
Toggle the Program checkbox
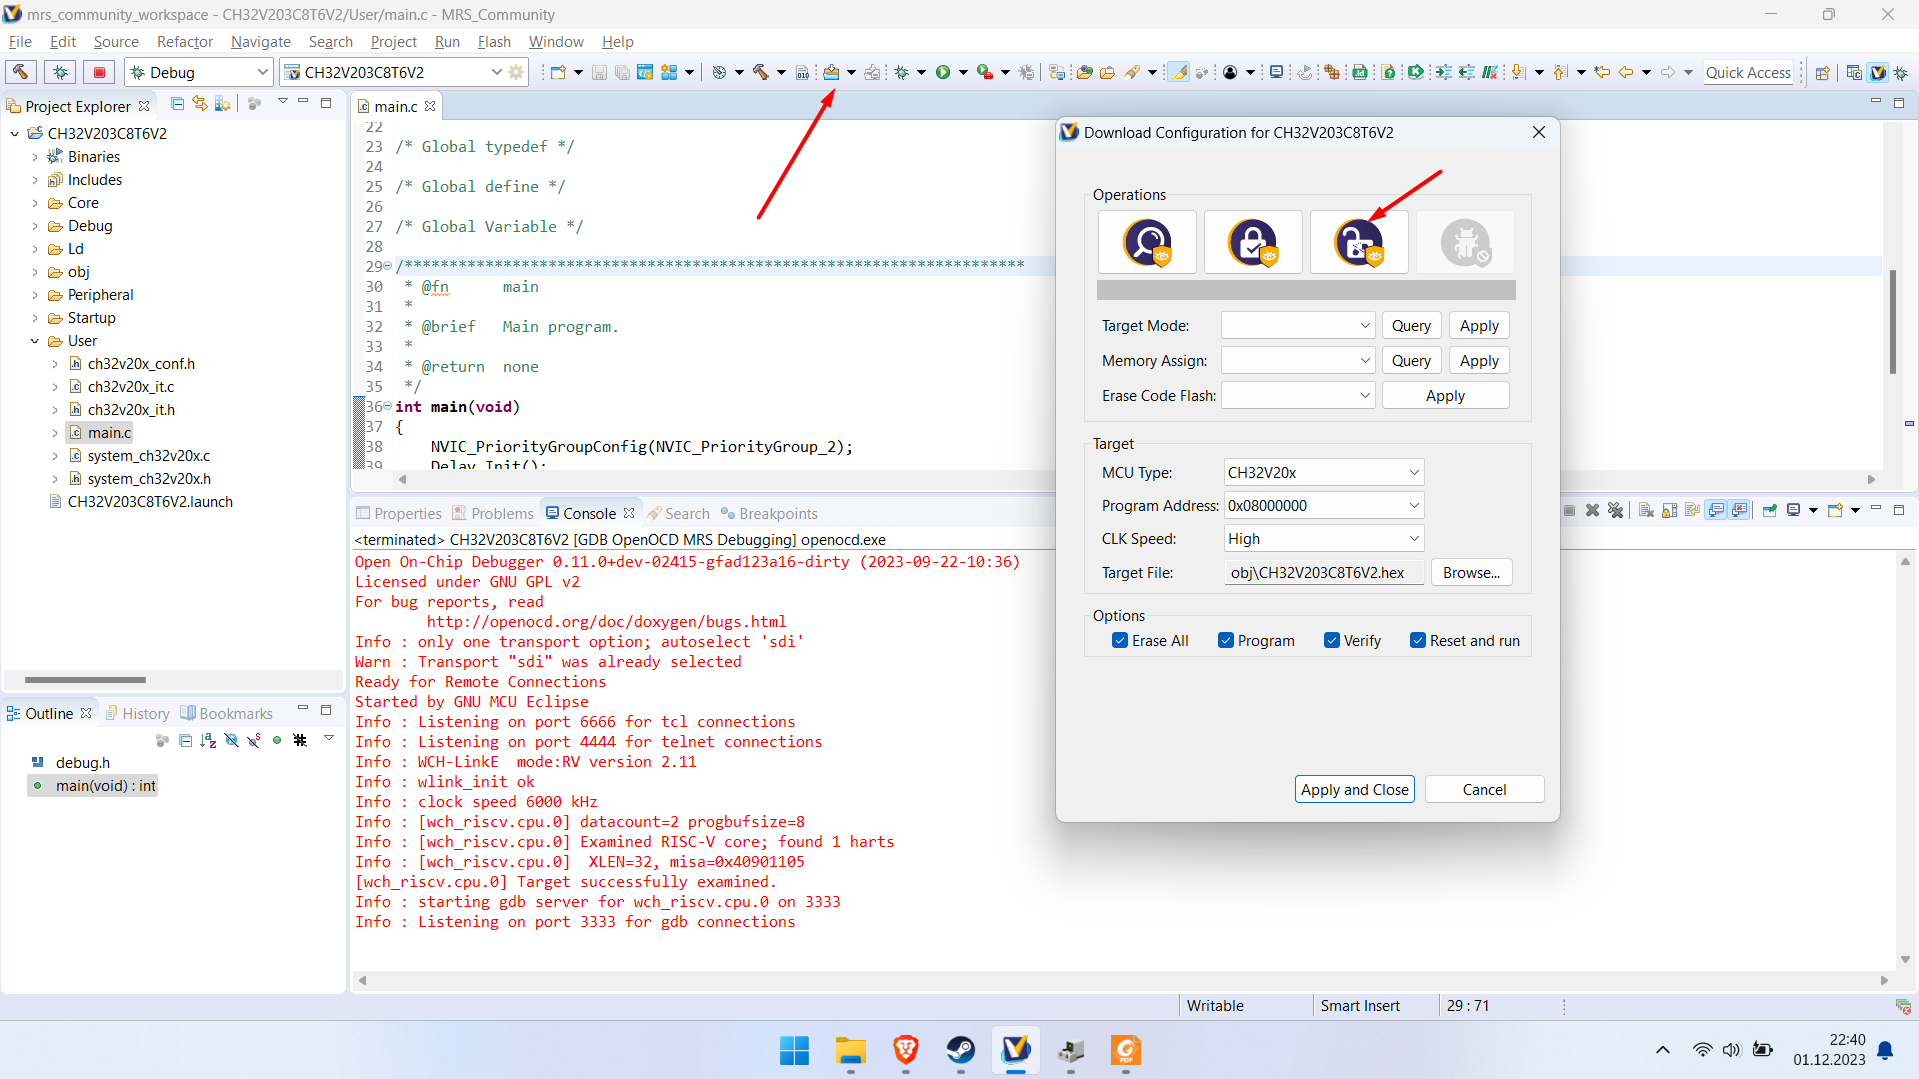tap(1225, 640)
